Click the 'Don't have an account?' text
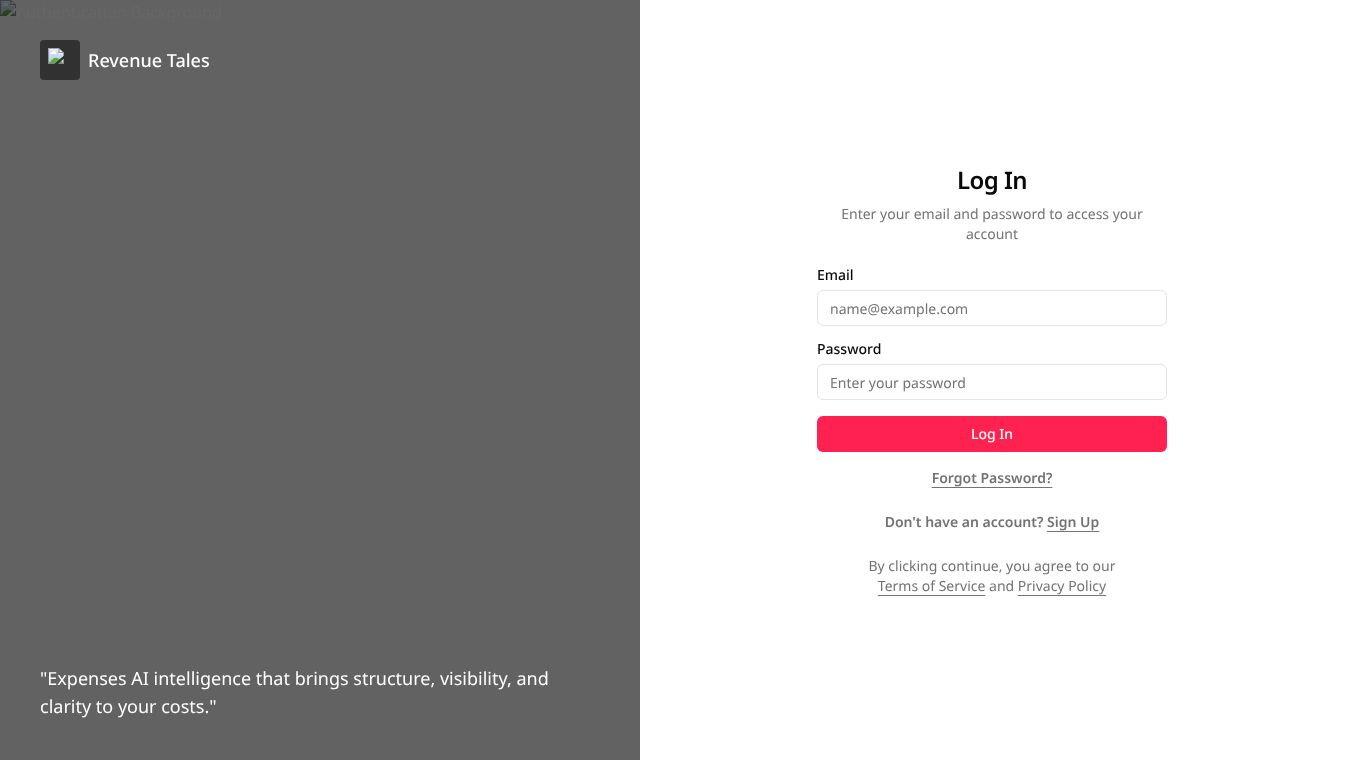The height and width of the screenshot is (760, 1352). [x=963, y=522]
